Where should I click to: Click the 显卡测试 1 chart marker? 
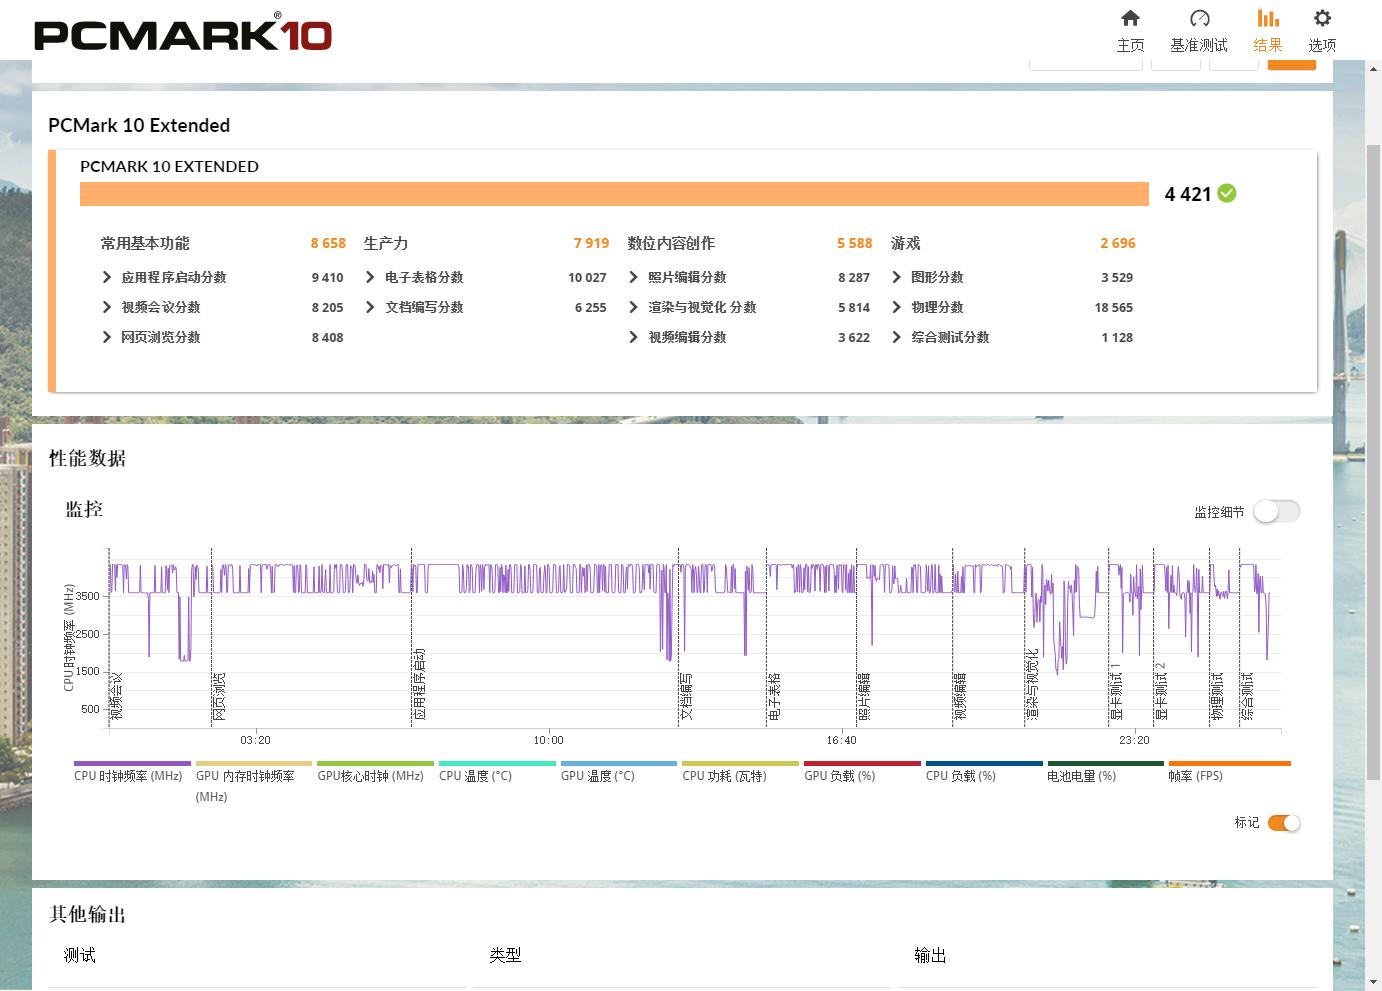pos(1116,691)
